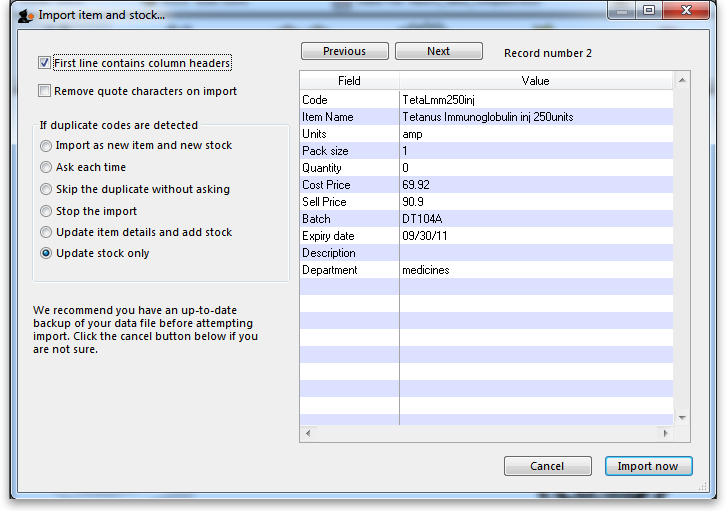Choose the Ask each time option
The height and width of the screenshot is (511, 726).
pos(47,168)
